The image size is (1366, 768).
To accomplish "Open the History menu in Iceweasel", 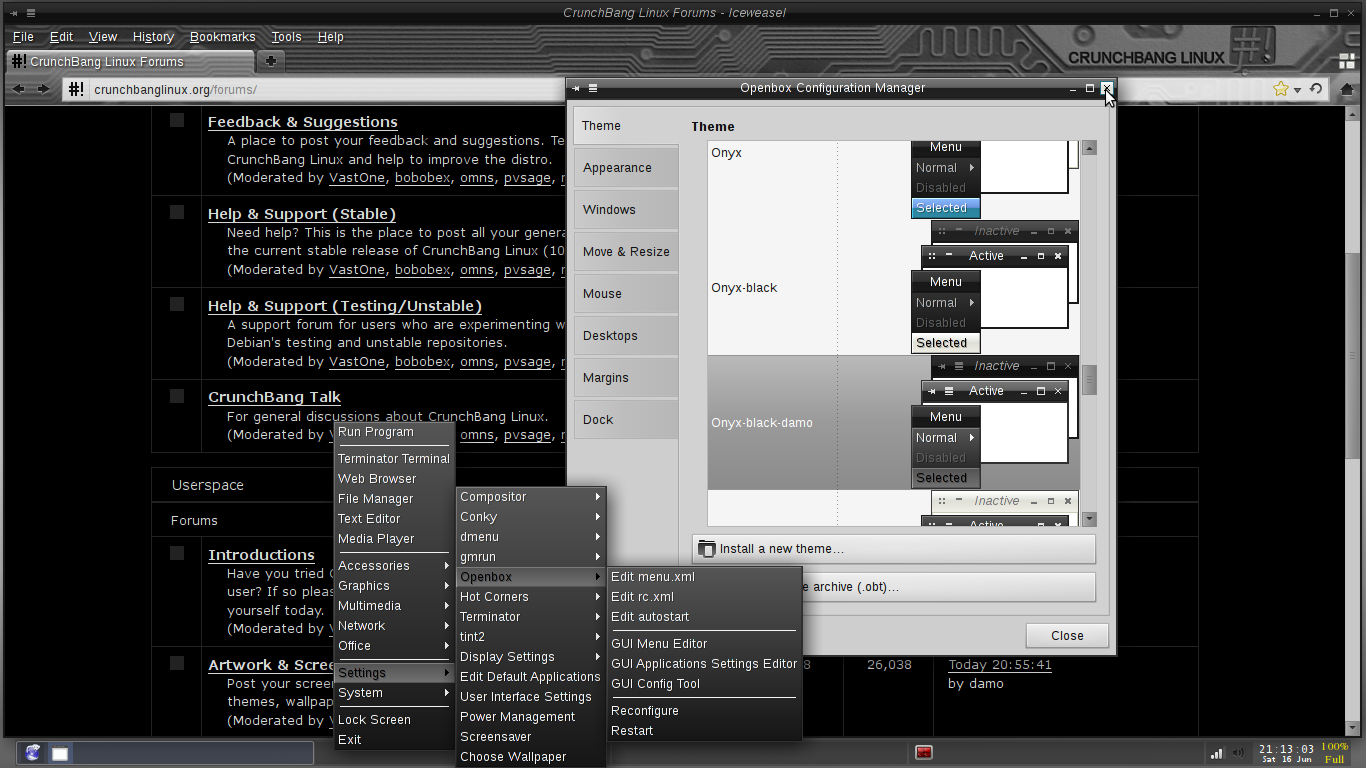I will coord(153,37).
